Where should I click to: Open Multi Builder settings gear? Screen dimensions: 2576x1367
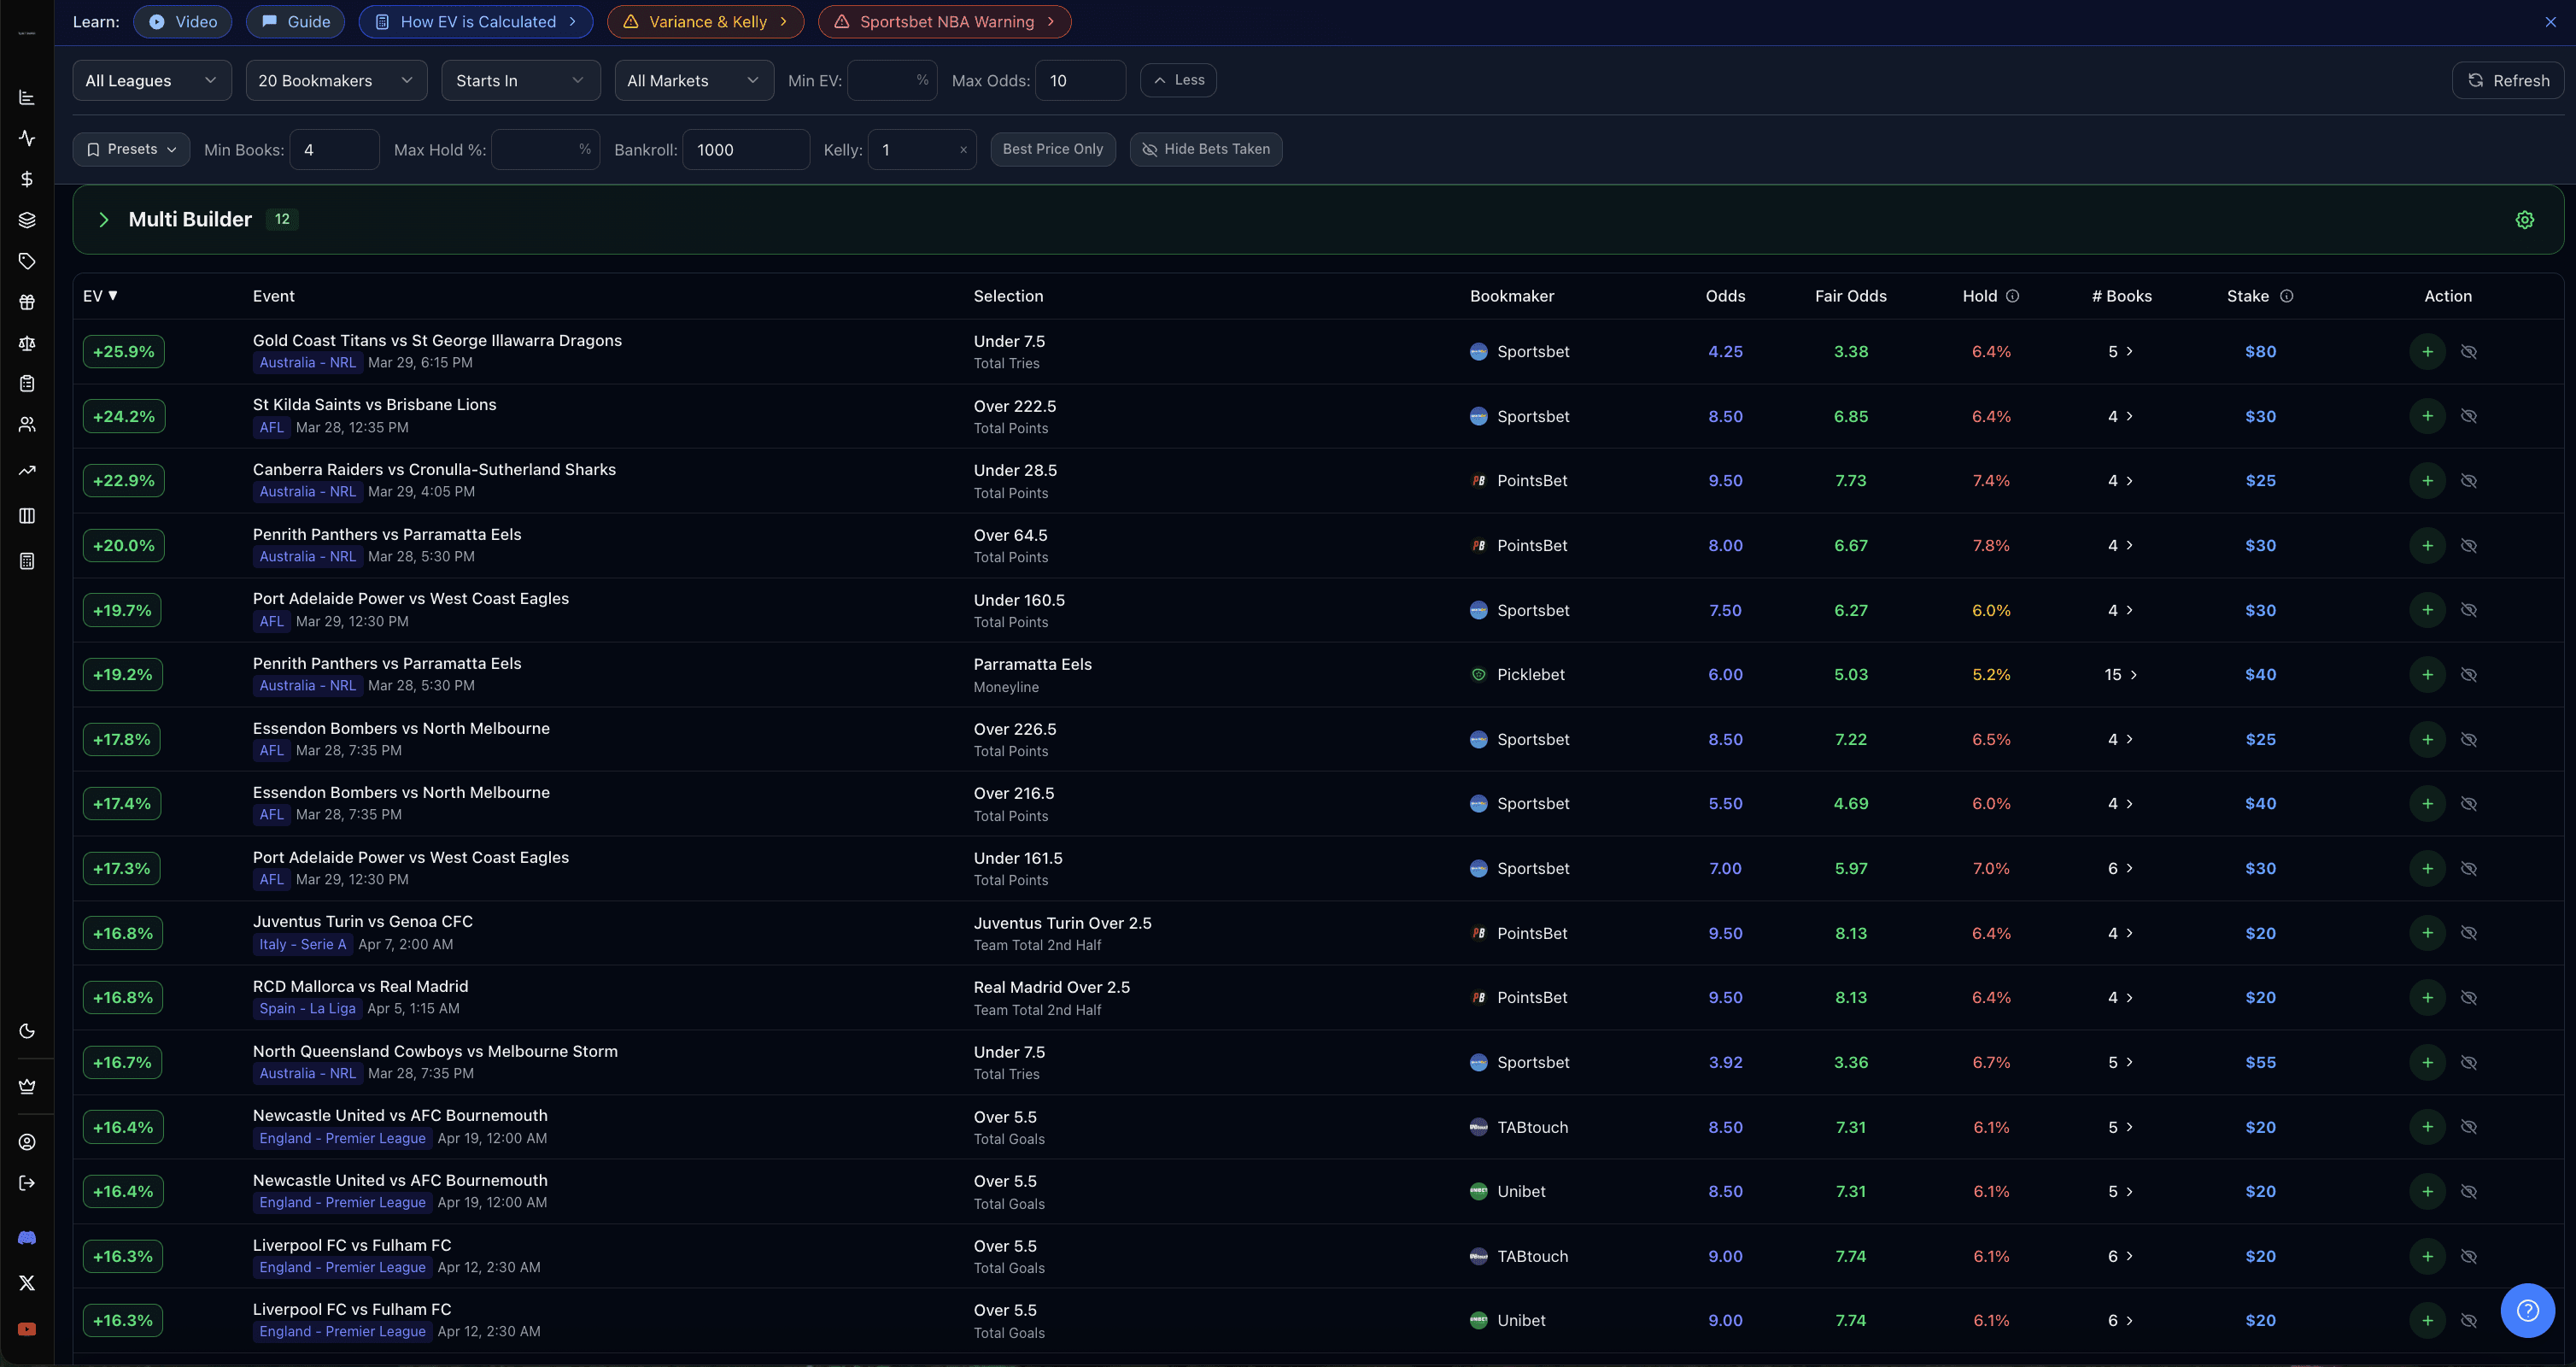pos(2524,220)
